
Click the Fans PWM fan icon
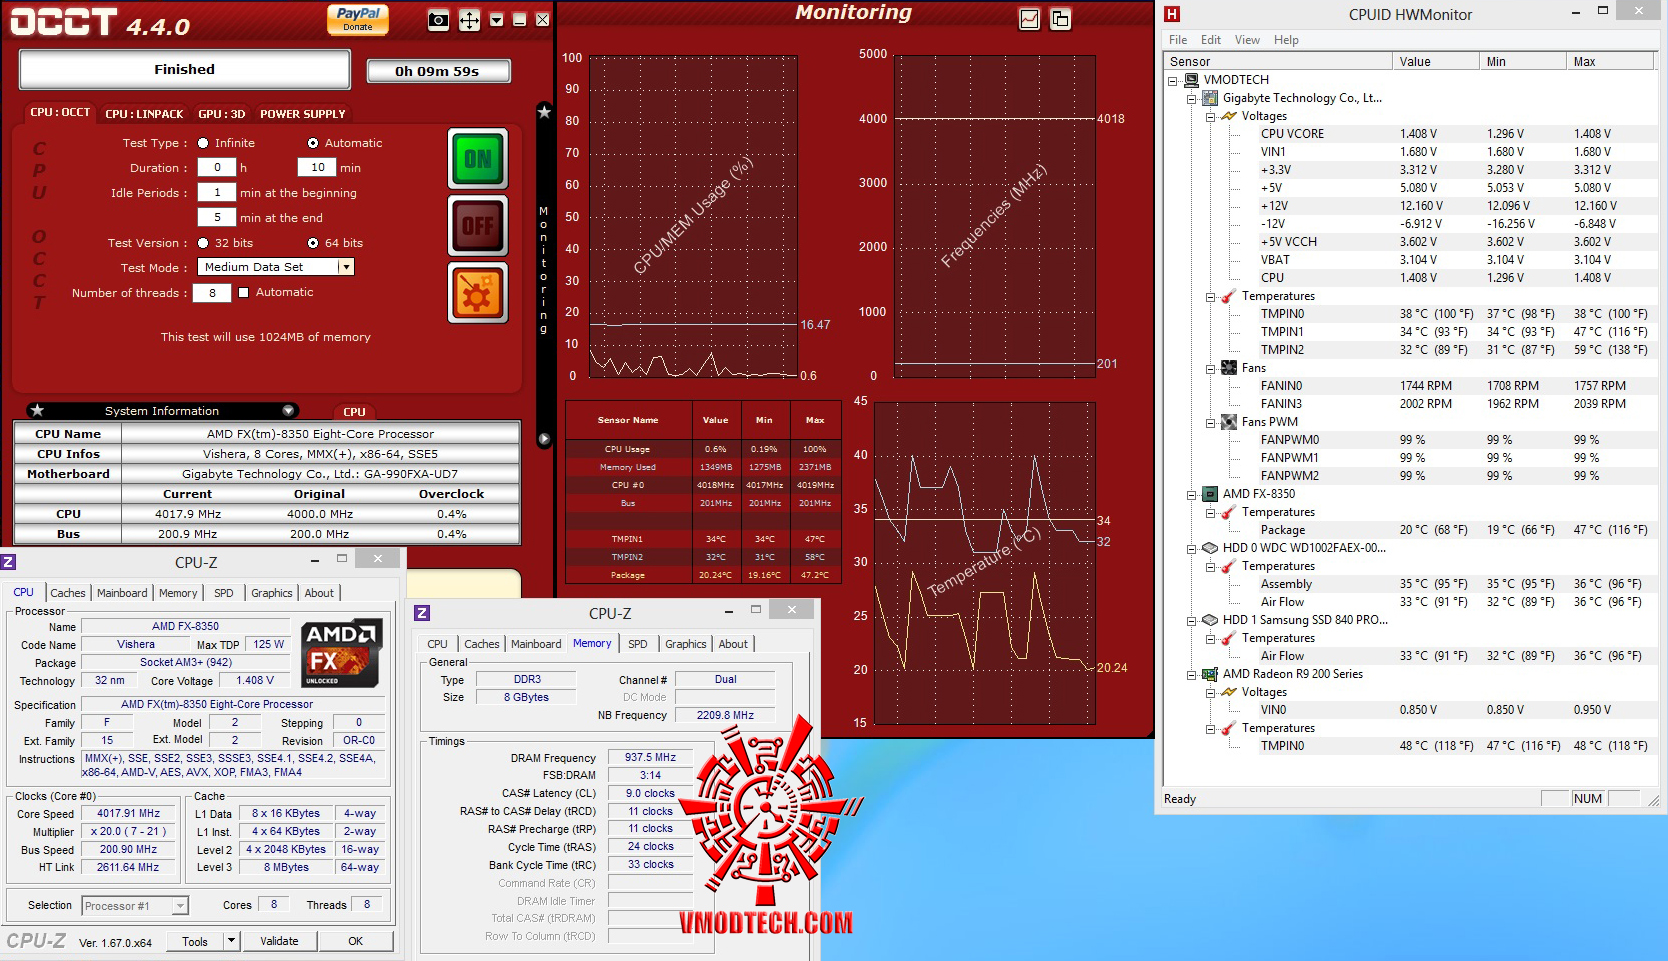pyautogui.click(x=1229, y=422)
